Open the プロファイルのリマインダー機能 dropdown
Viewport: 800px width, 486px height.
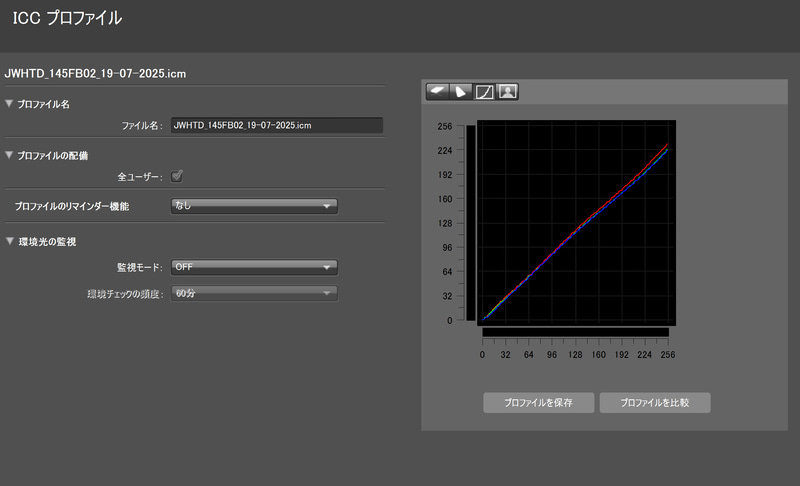click(254, 206)
